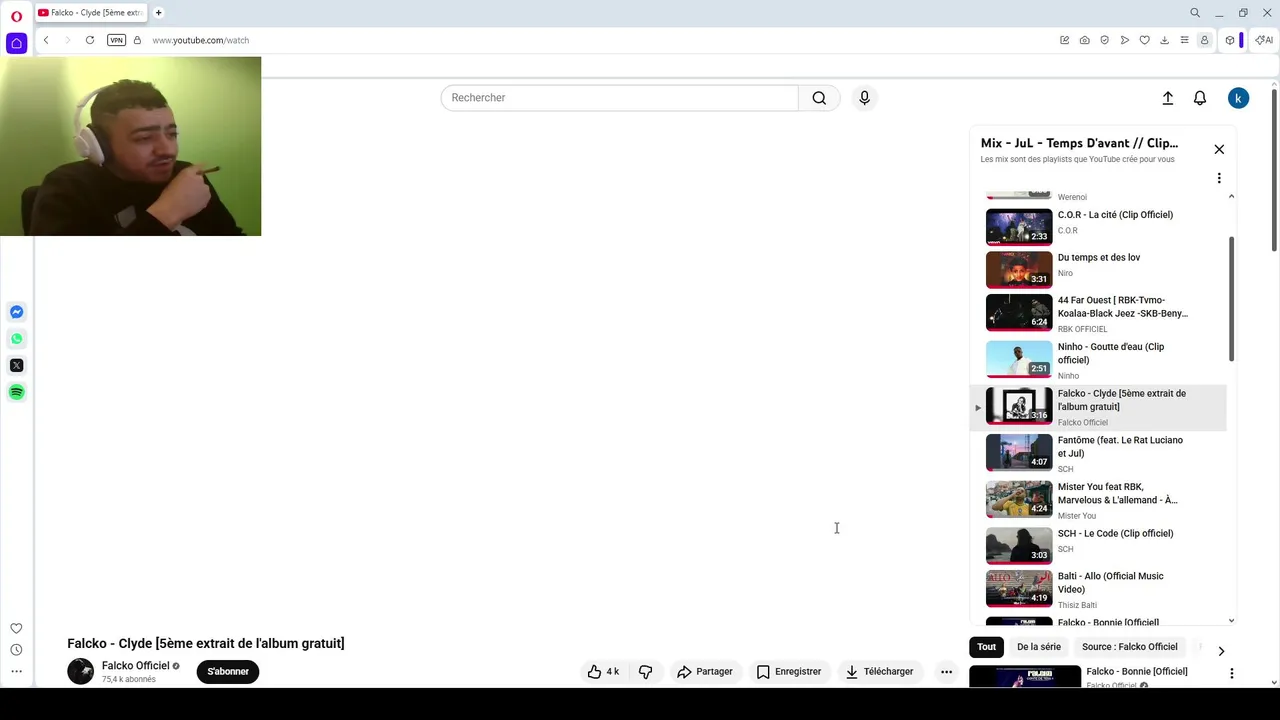This screenshot has width=1280, height=720.
Task: Open the account avatar 'k' menu
Action: (x=1238, y=98)
